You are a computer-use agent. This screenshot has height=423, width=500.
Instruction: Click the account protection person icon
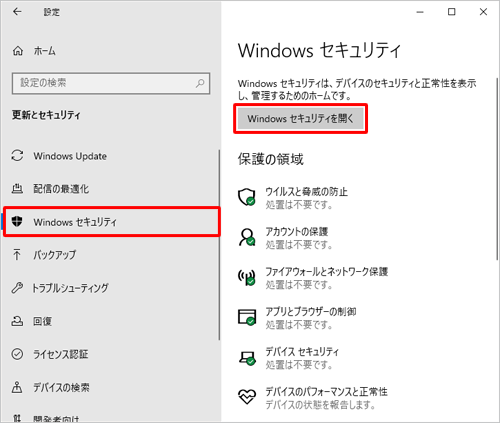[x=247, y=237]
